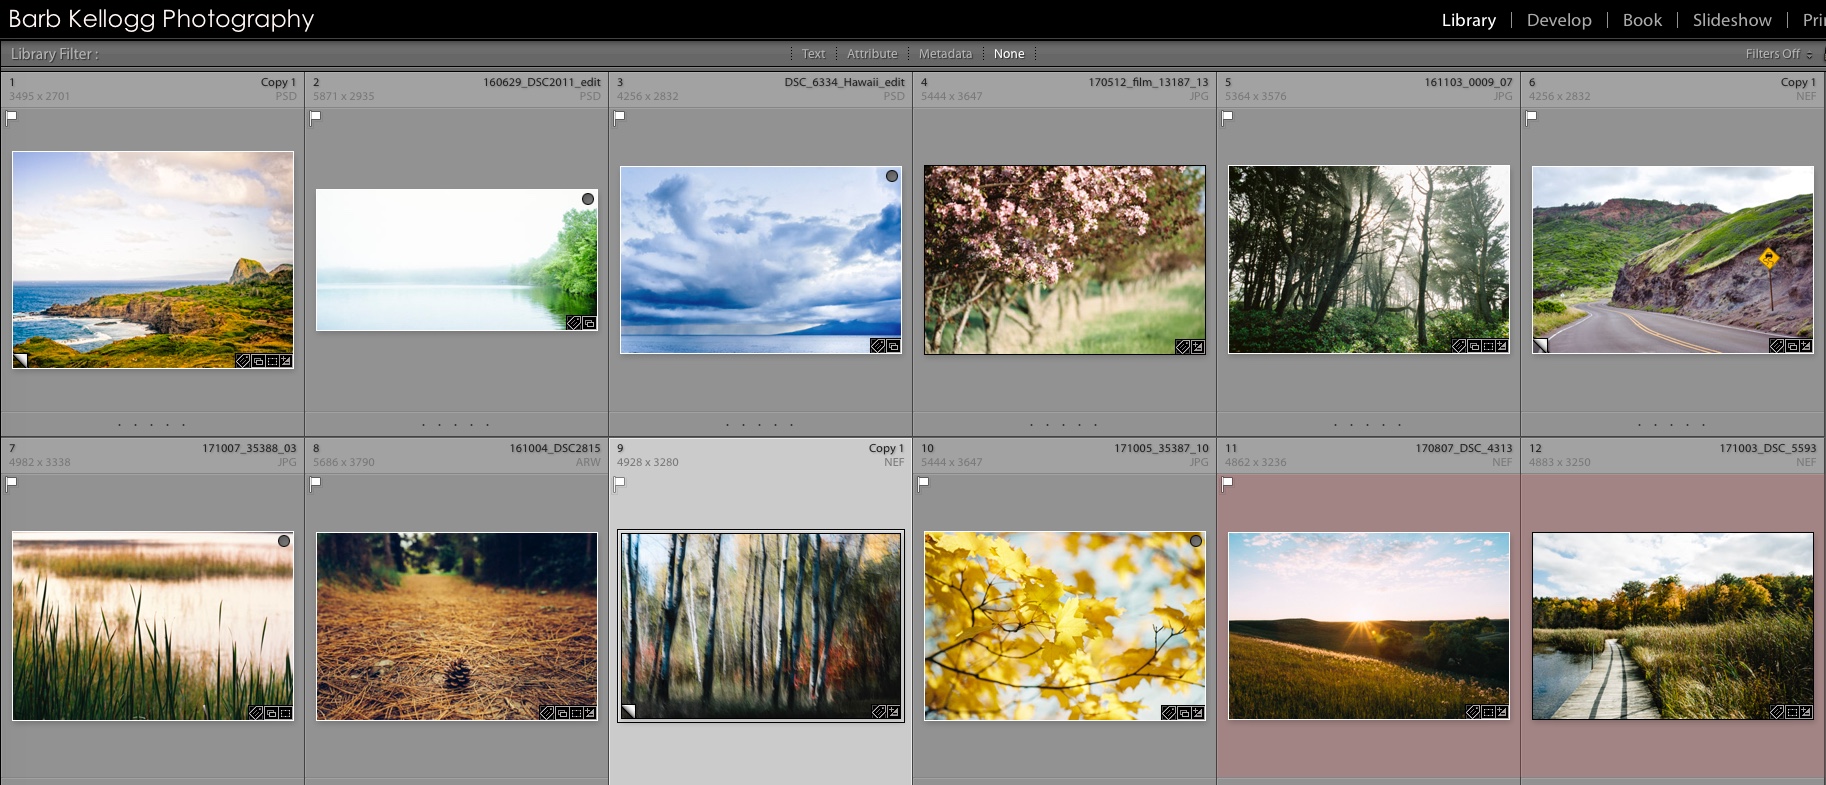Click the file name 171003_DSC_5593
1826x785 pixels.
coord(1768,448)
